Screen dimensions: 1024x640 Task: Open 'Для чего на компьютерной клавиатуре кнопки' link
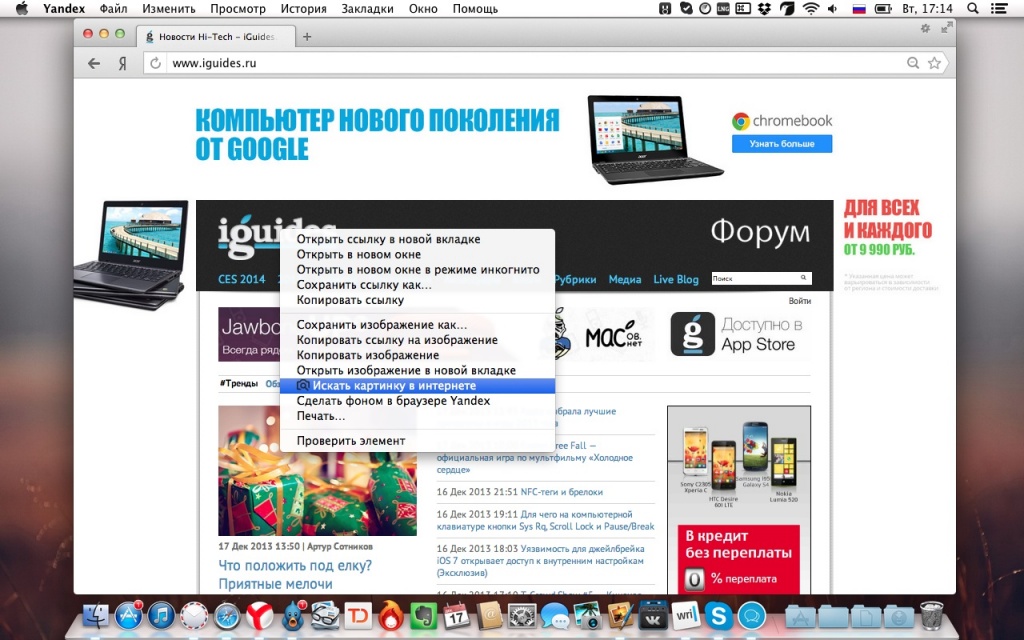545,520
